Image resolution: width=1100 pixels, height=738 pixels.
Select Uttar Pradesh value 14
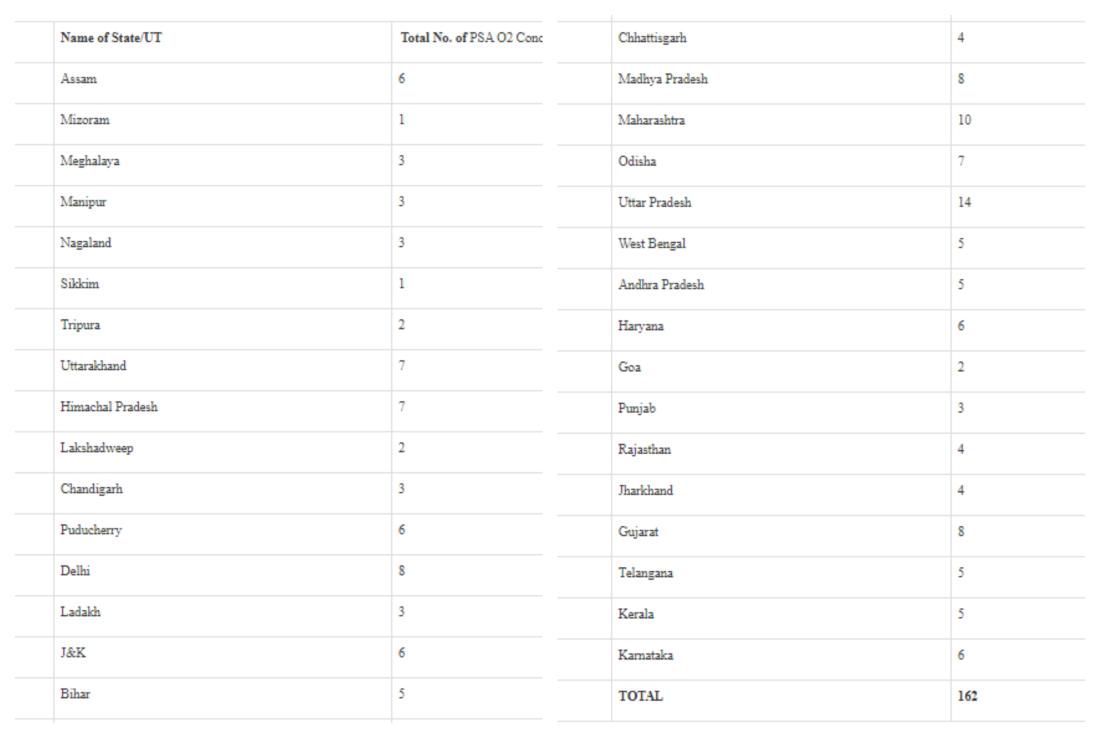coord(965,202)
